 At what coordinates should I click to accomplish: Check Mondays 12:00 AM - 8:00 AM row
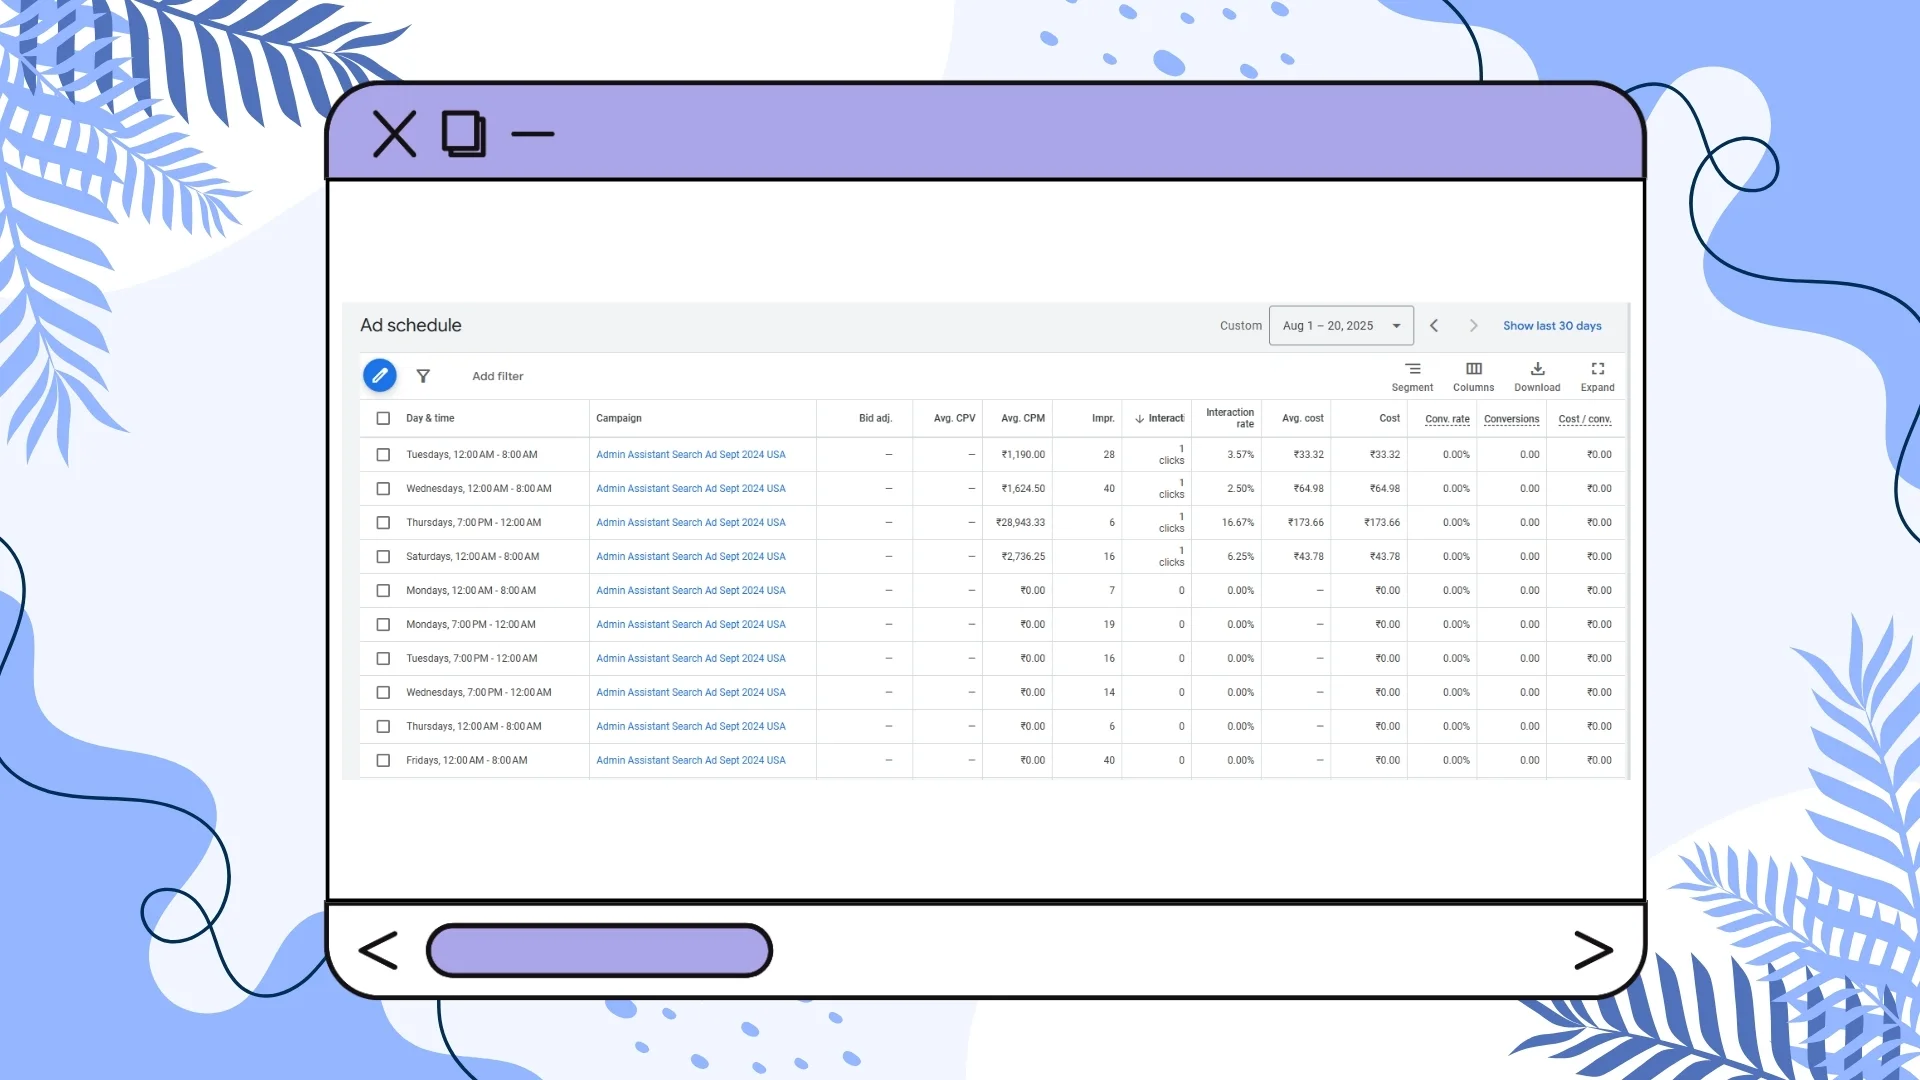tap(383, 591)
